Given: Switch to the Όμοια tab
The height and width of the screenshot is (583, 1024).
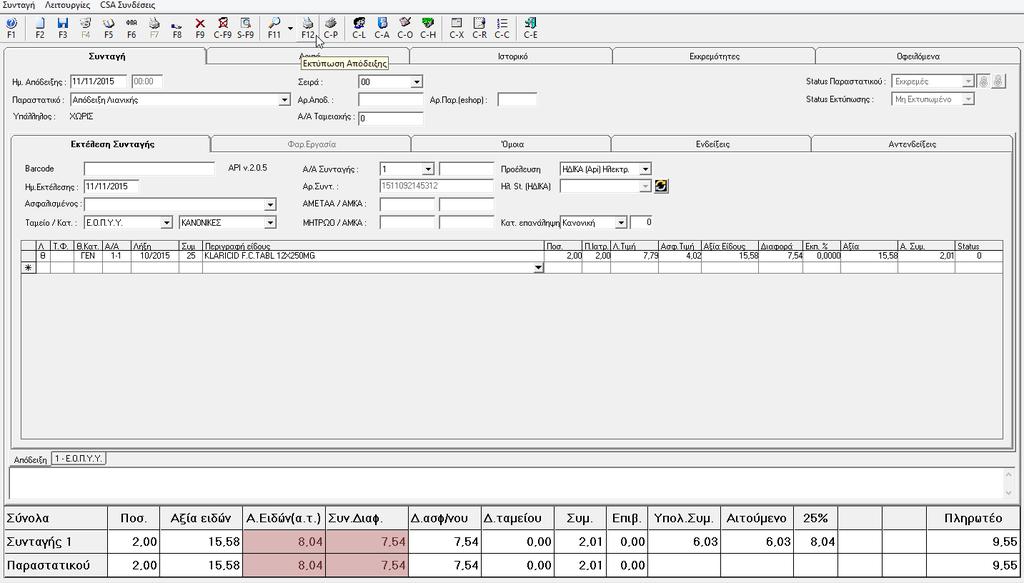Looking at the screenshot, I should [x=512, y=144].
